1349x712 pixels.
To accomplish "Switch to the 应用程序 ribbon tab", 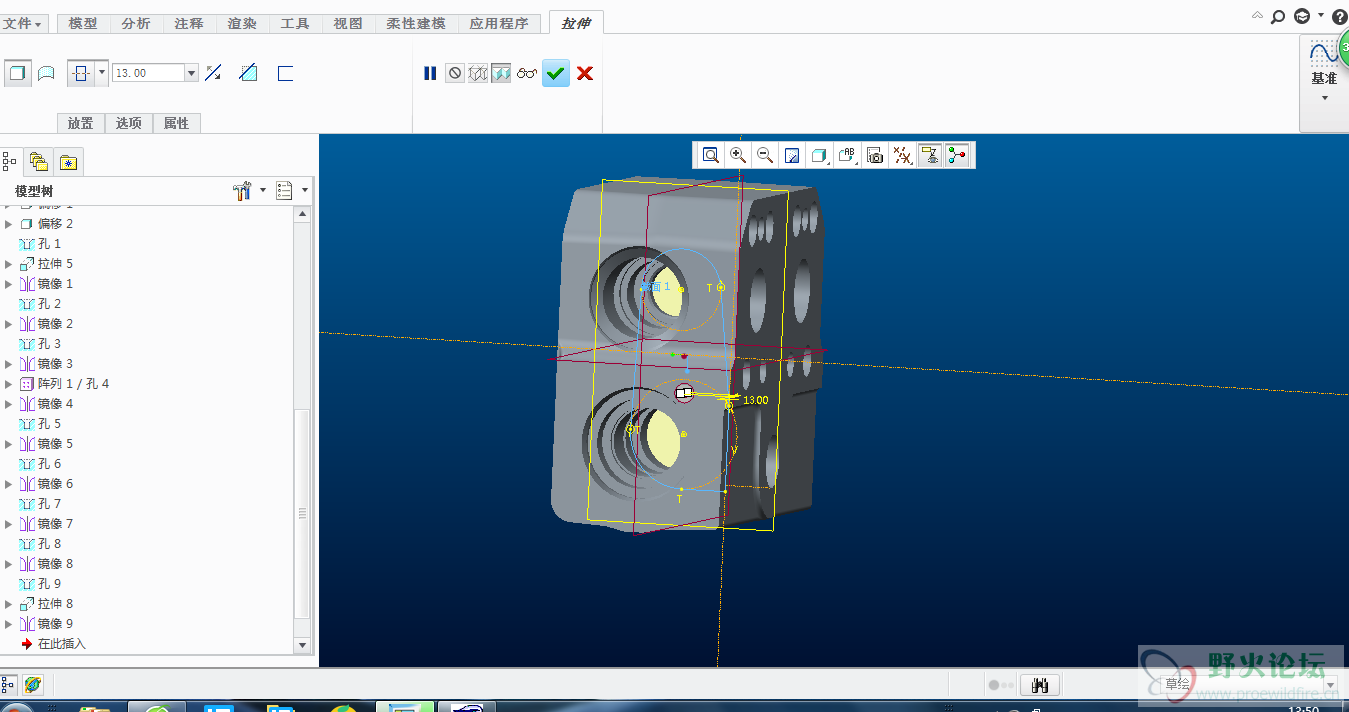I will tap(499, 23).
